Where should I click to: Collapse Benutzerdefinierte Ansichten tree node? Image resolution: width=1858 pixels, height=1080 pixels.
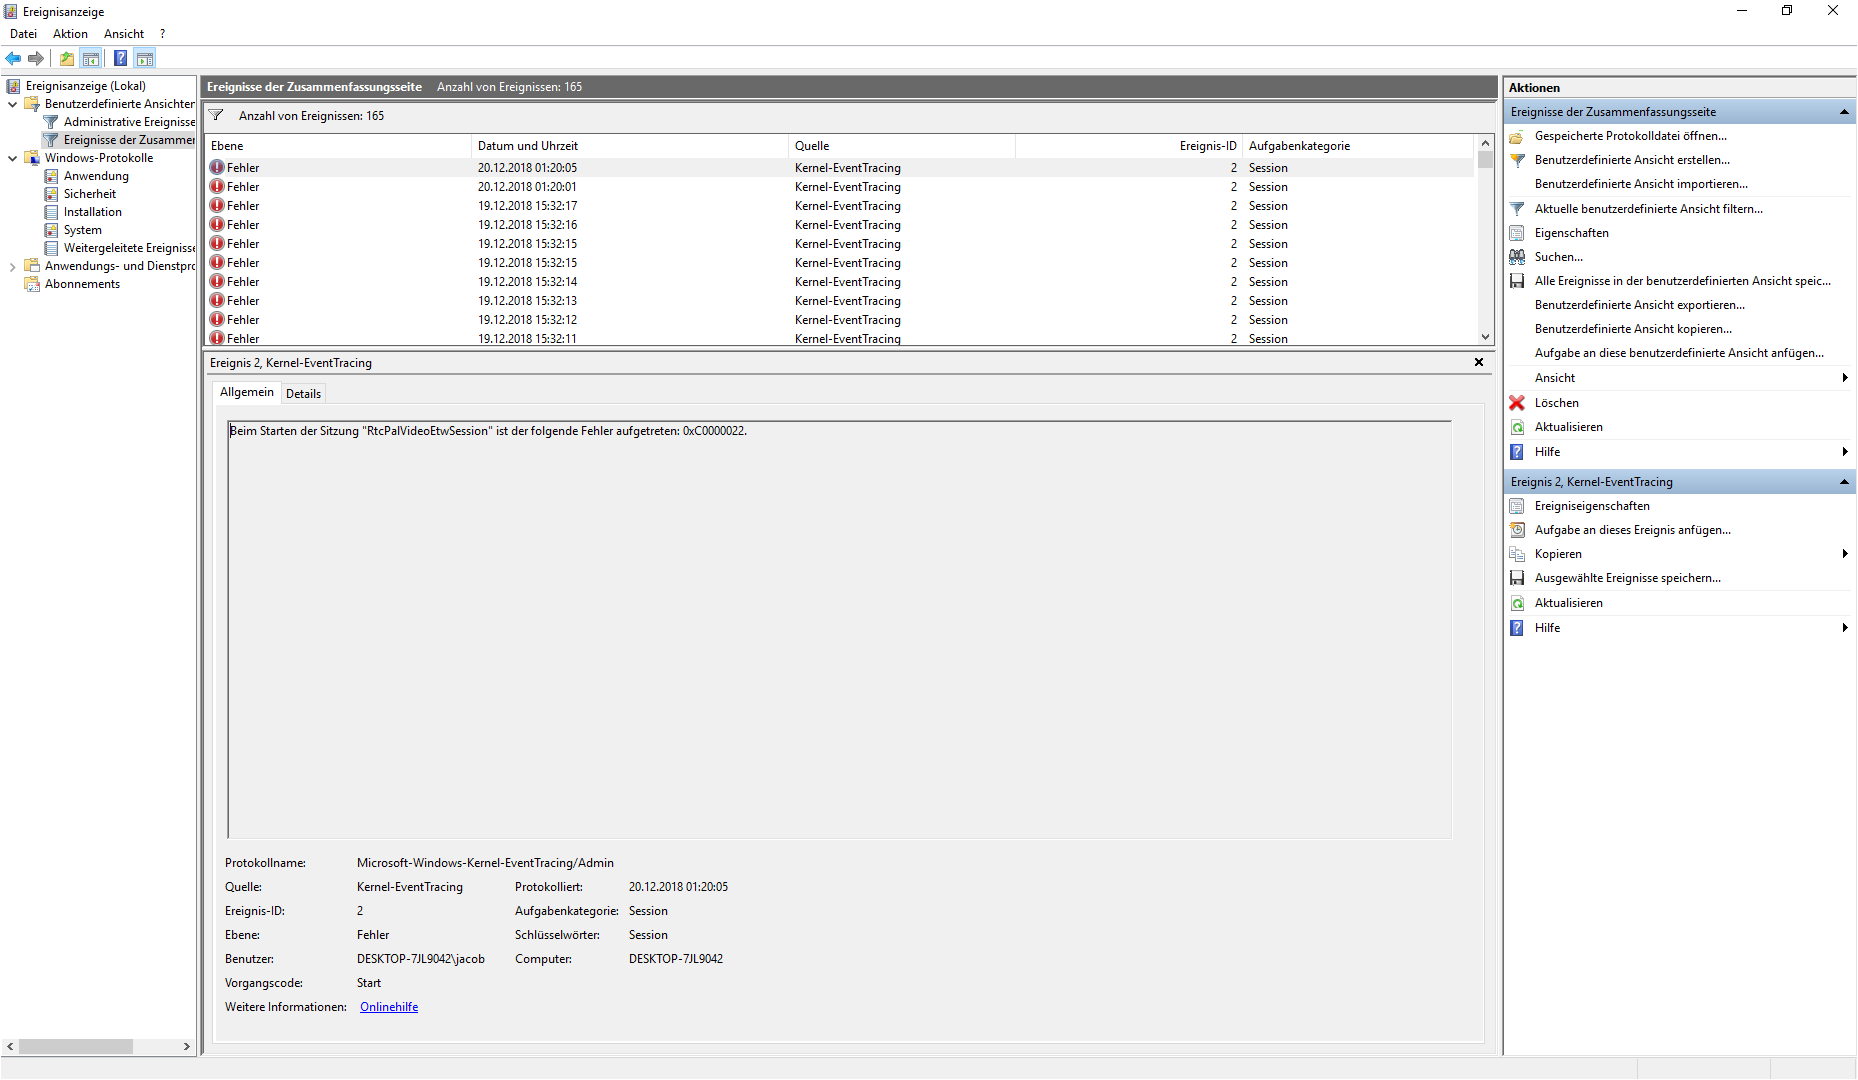coord(12,104)
